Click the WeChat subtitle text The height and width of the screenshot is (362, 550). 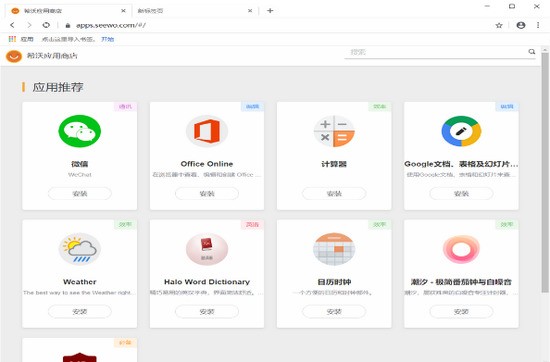[80, 174]
